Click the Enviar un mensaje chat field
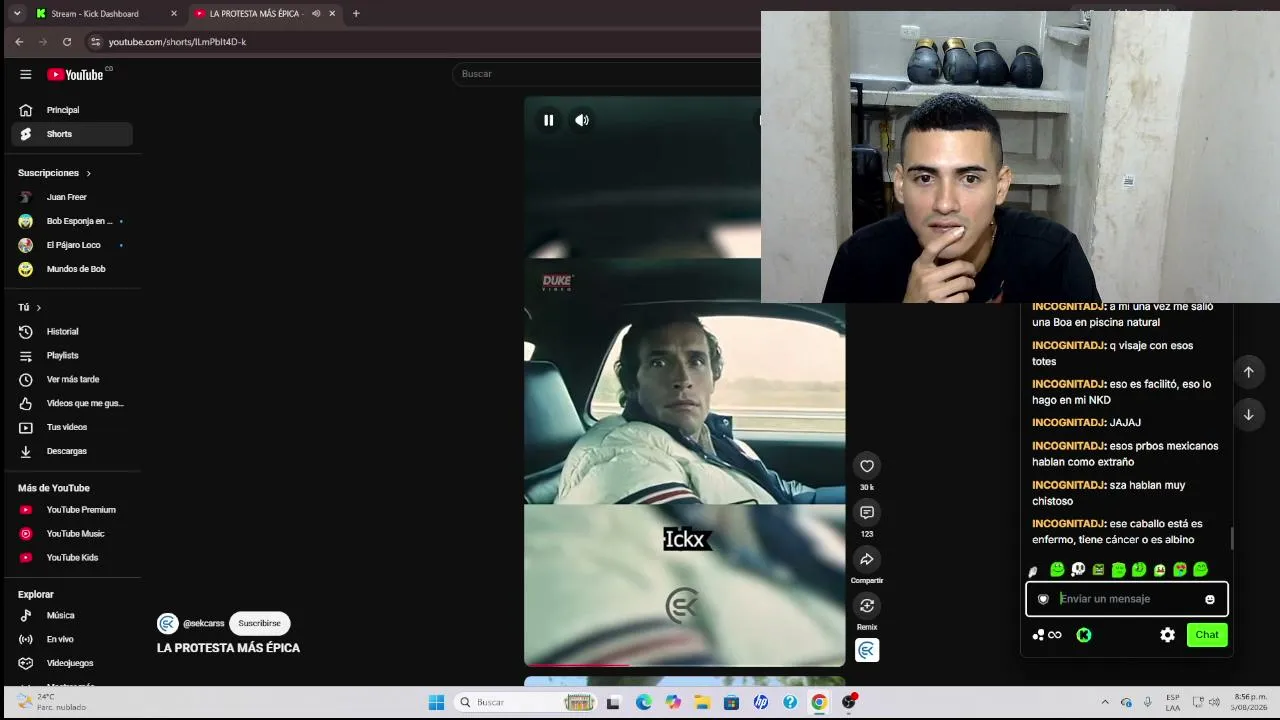This screenshot has height=720, width=1280. coord(1126,599)
